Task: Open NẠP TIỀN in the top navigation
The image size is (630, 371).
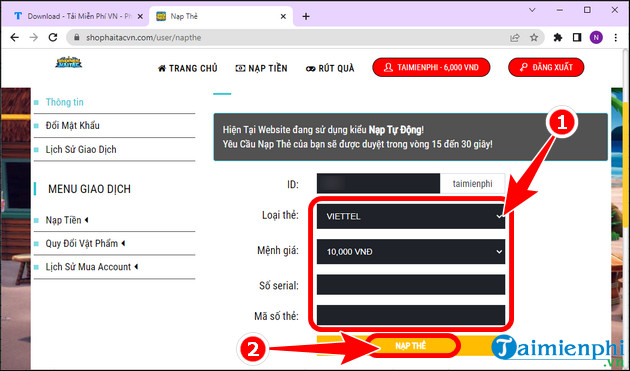Action: coord(261,68)
